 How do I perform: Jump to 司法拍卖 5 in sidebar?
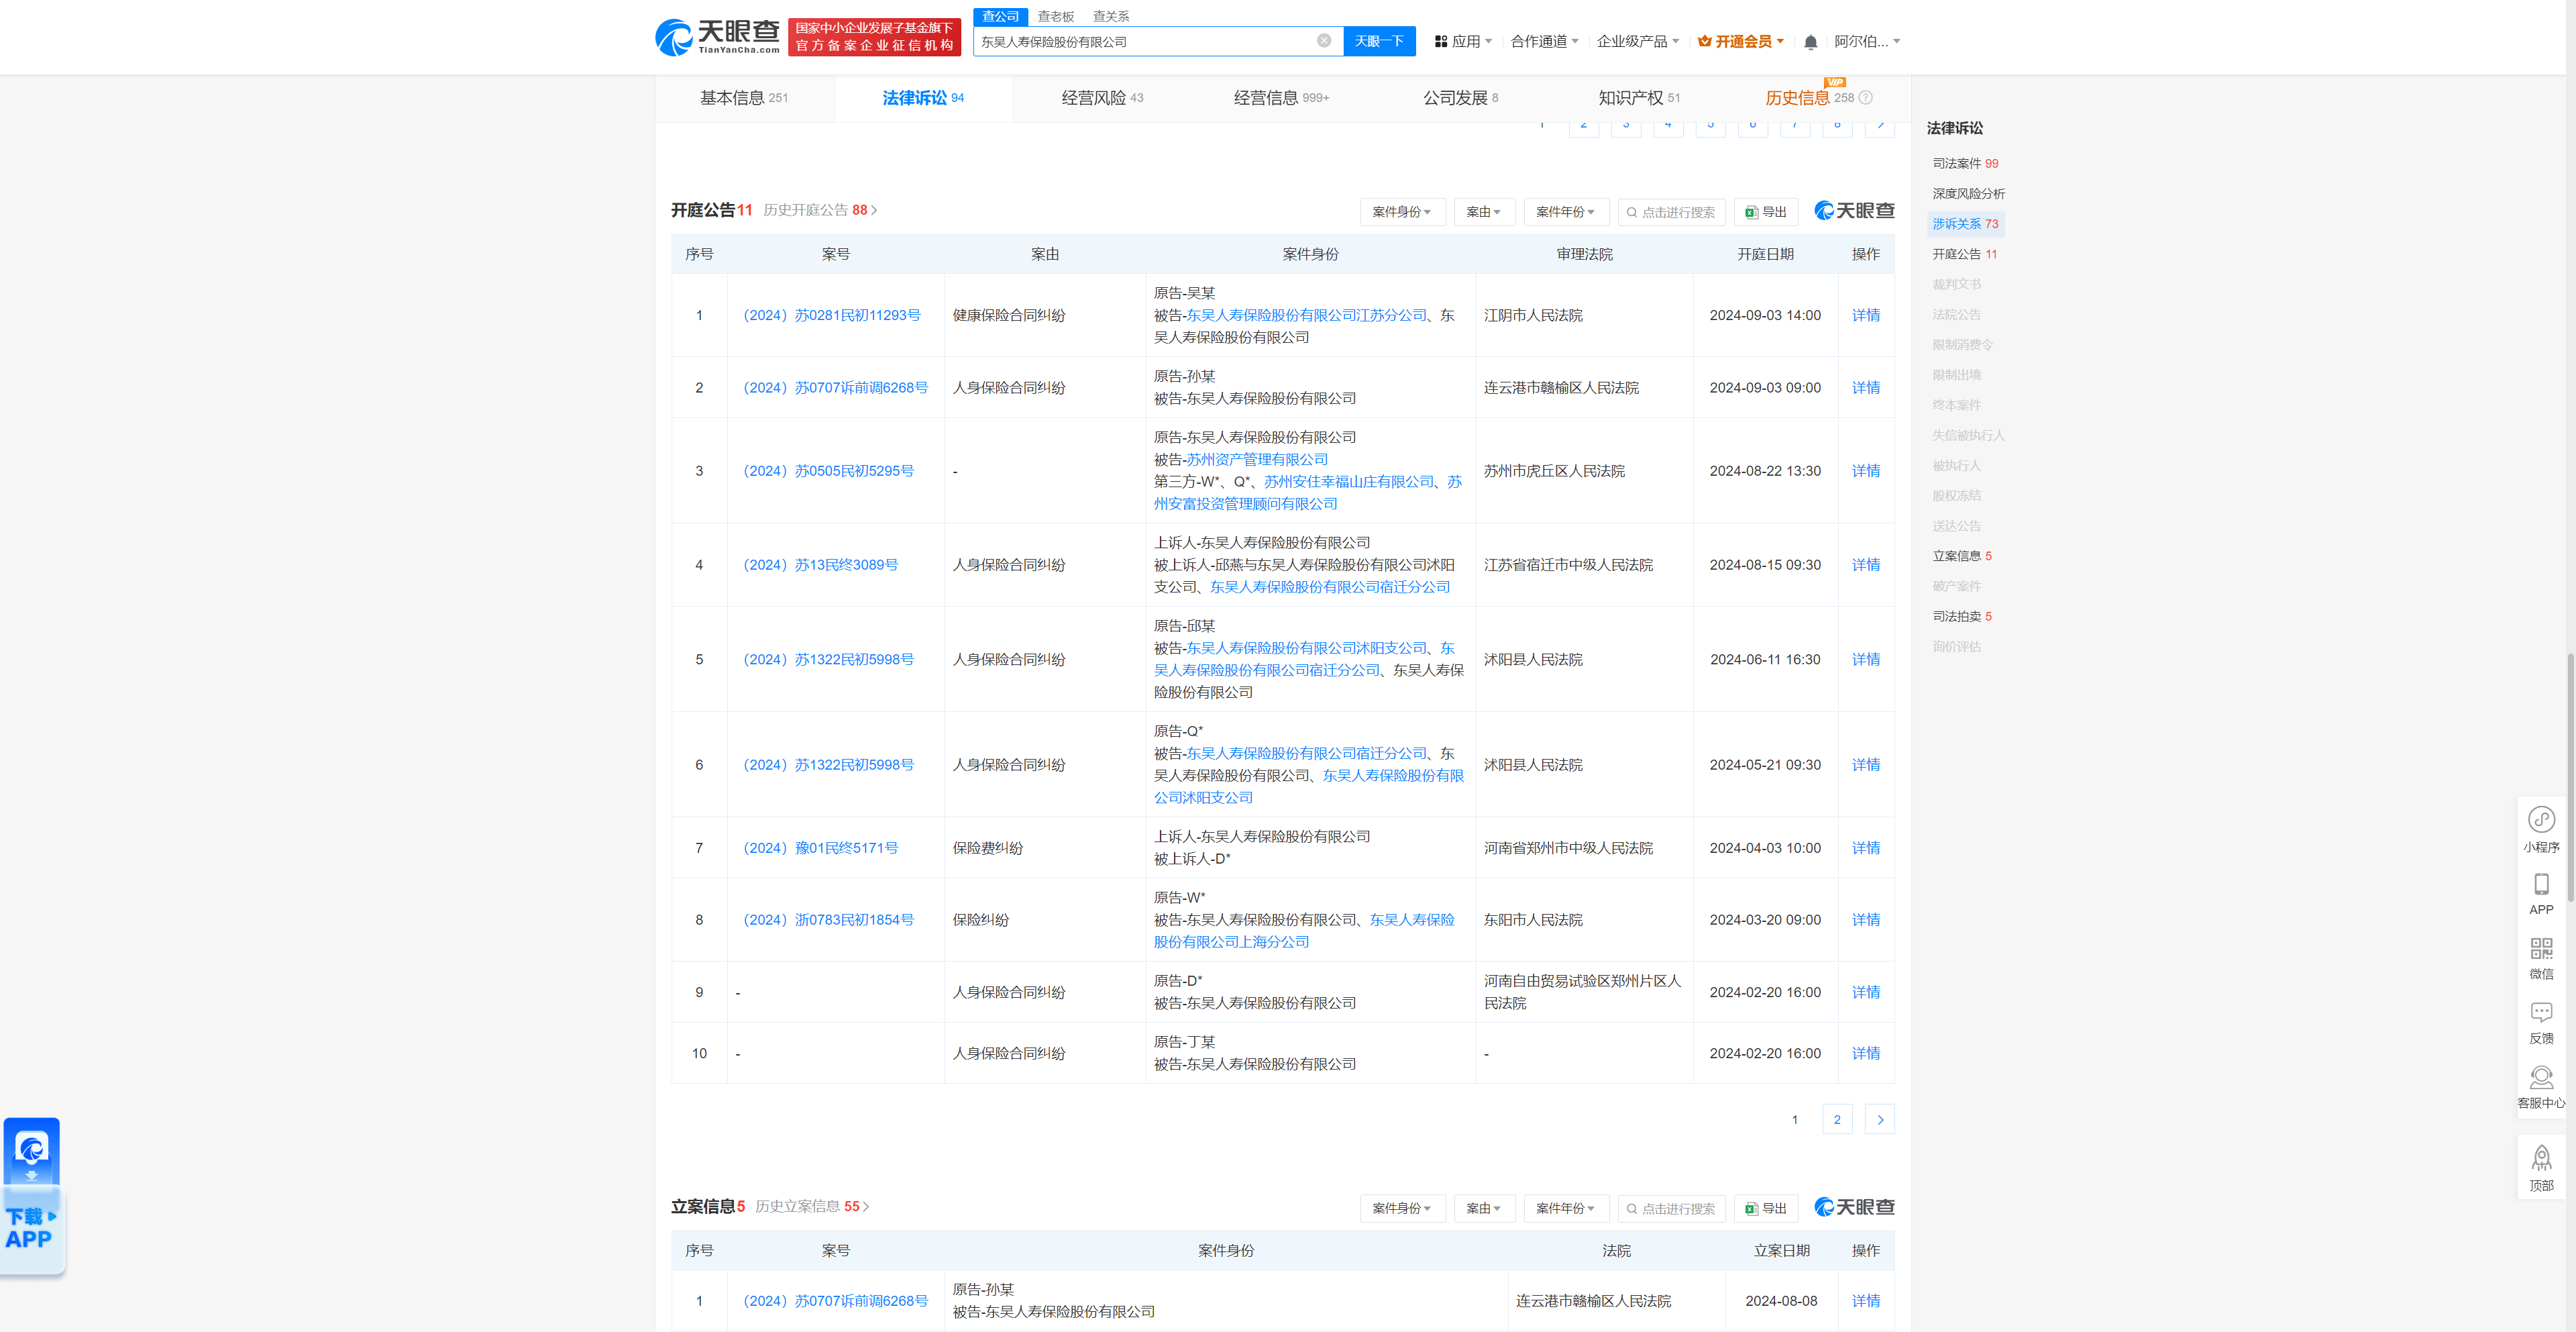point(1962,616)
